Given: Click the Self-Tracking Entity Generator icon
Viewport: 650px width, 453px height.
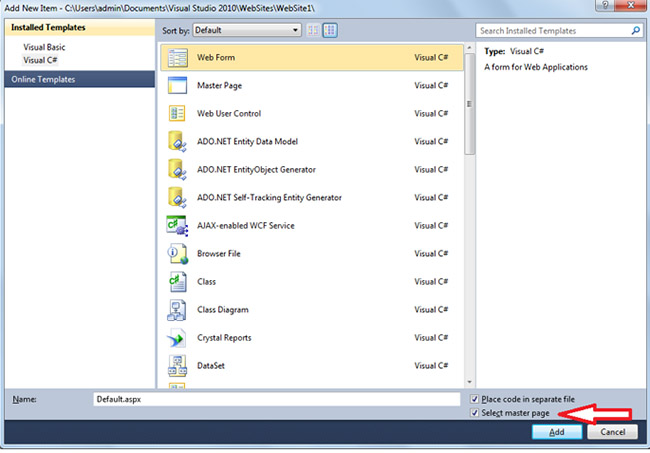Looking at the screenshot, I should pyautogui.click(x=177, y=197).
